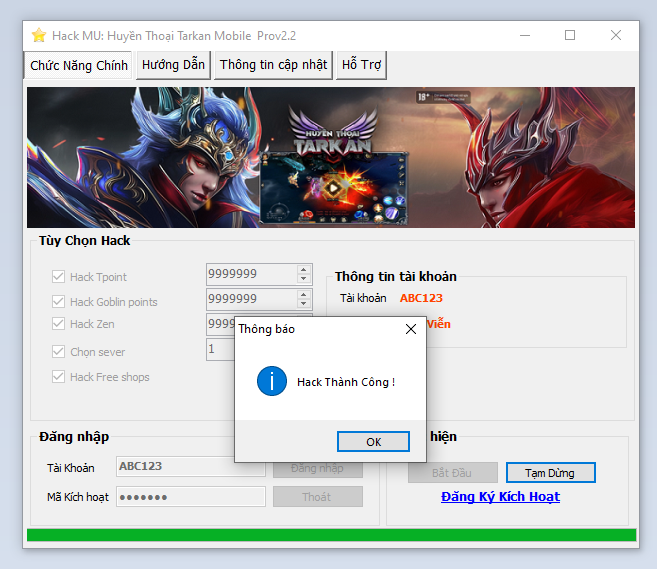Close the Thông báo dialog

[x=411, y=329]
